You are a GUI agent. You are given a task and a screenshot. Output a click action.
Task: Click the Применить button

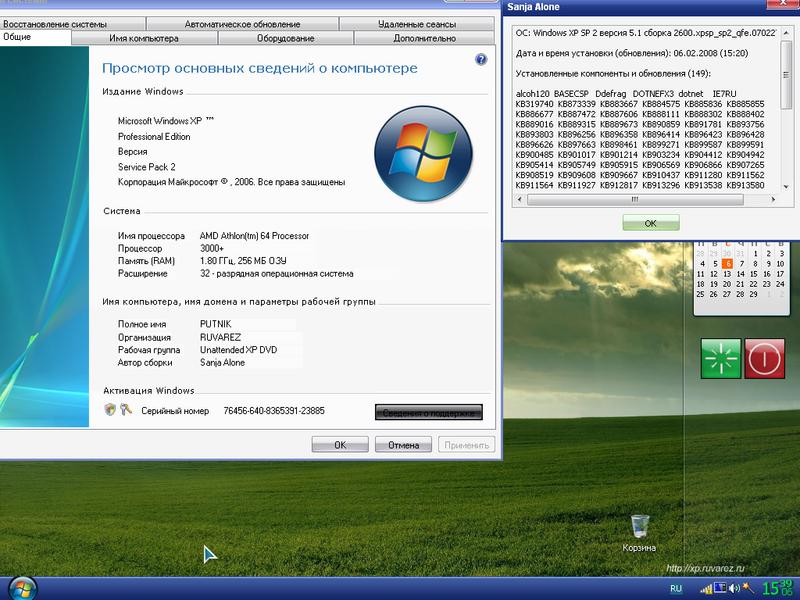tap(466, 445)
